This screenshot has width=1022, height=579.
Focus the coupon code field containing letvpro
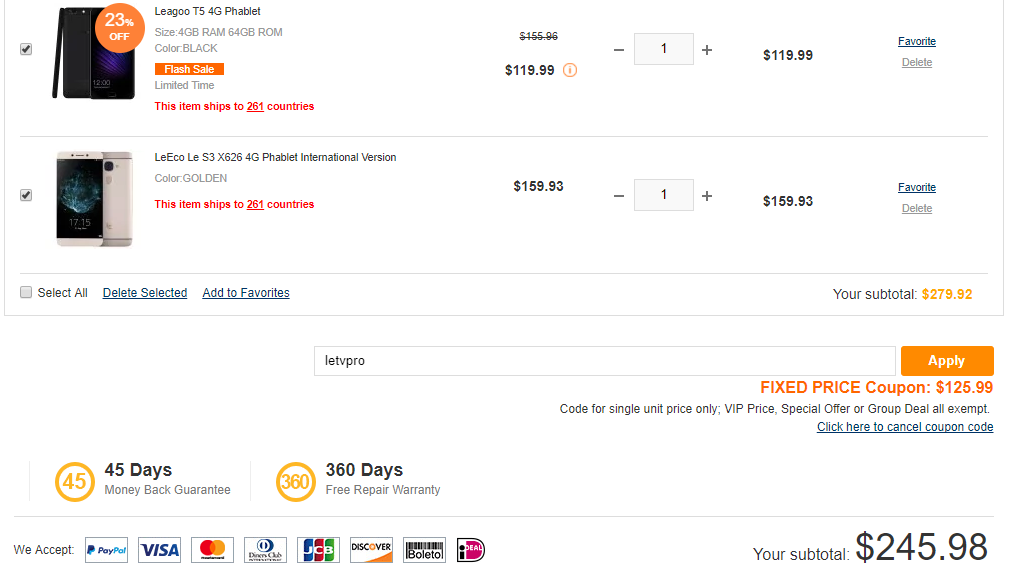click(x=604, y=361)
